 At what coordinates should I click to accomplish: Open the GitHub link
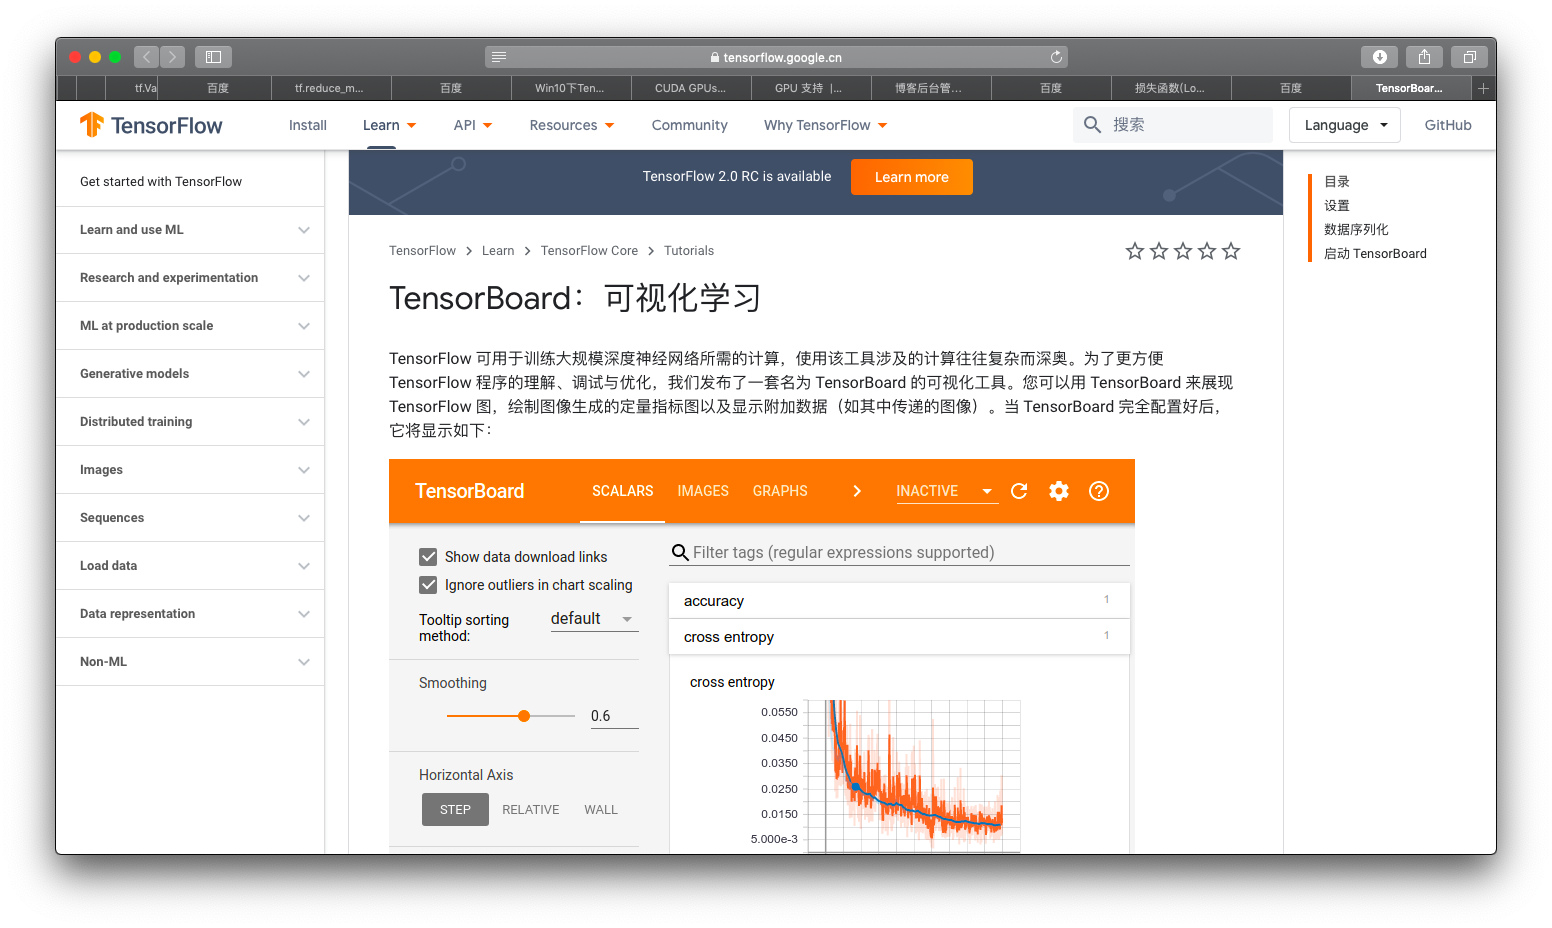pos(1448,125)
